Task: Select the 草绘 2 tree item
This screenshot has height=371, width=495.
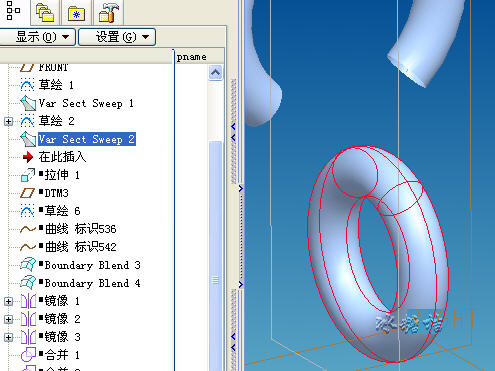Action: (56, 121)
